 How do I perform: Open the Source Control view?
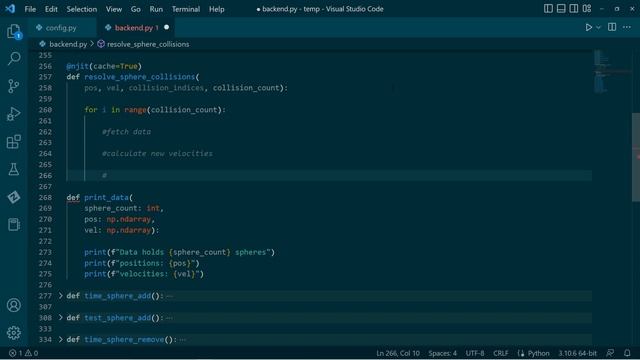[x=14, y=86]
